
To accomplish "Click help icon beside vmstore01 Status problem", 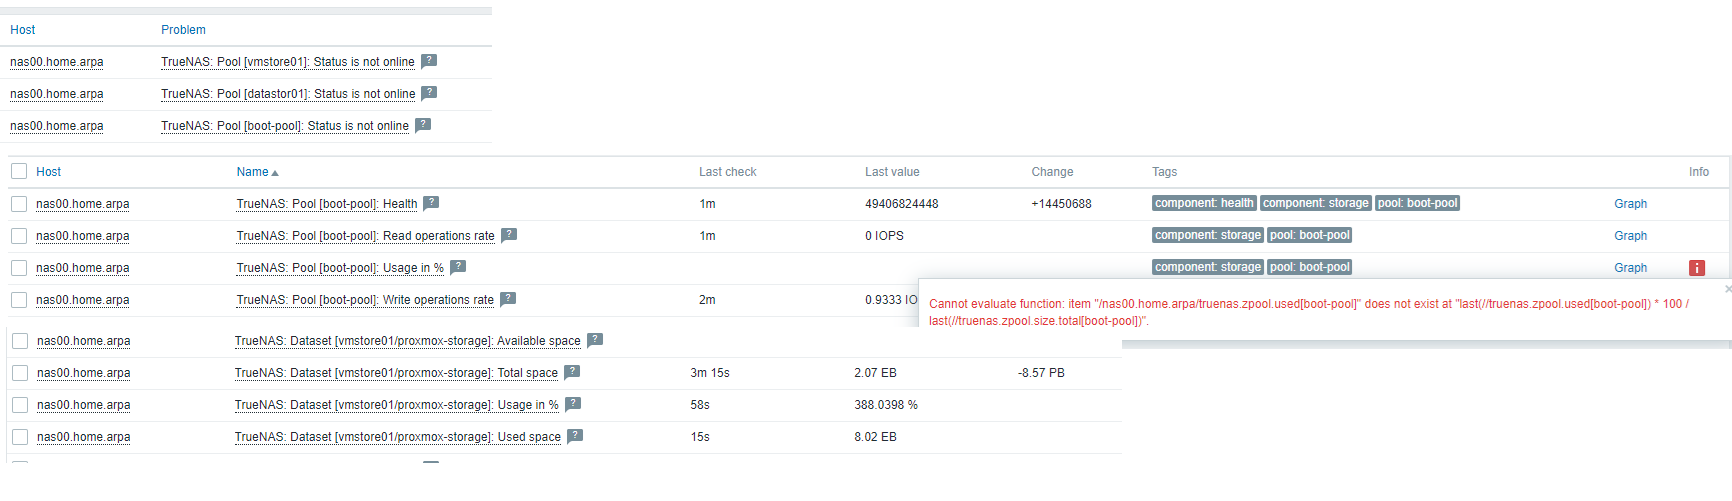I will click(x=429, y=61).
